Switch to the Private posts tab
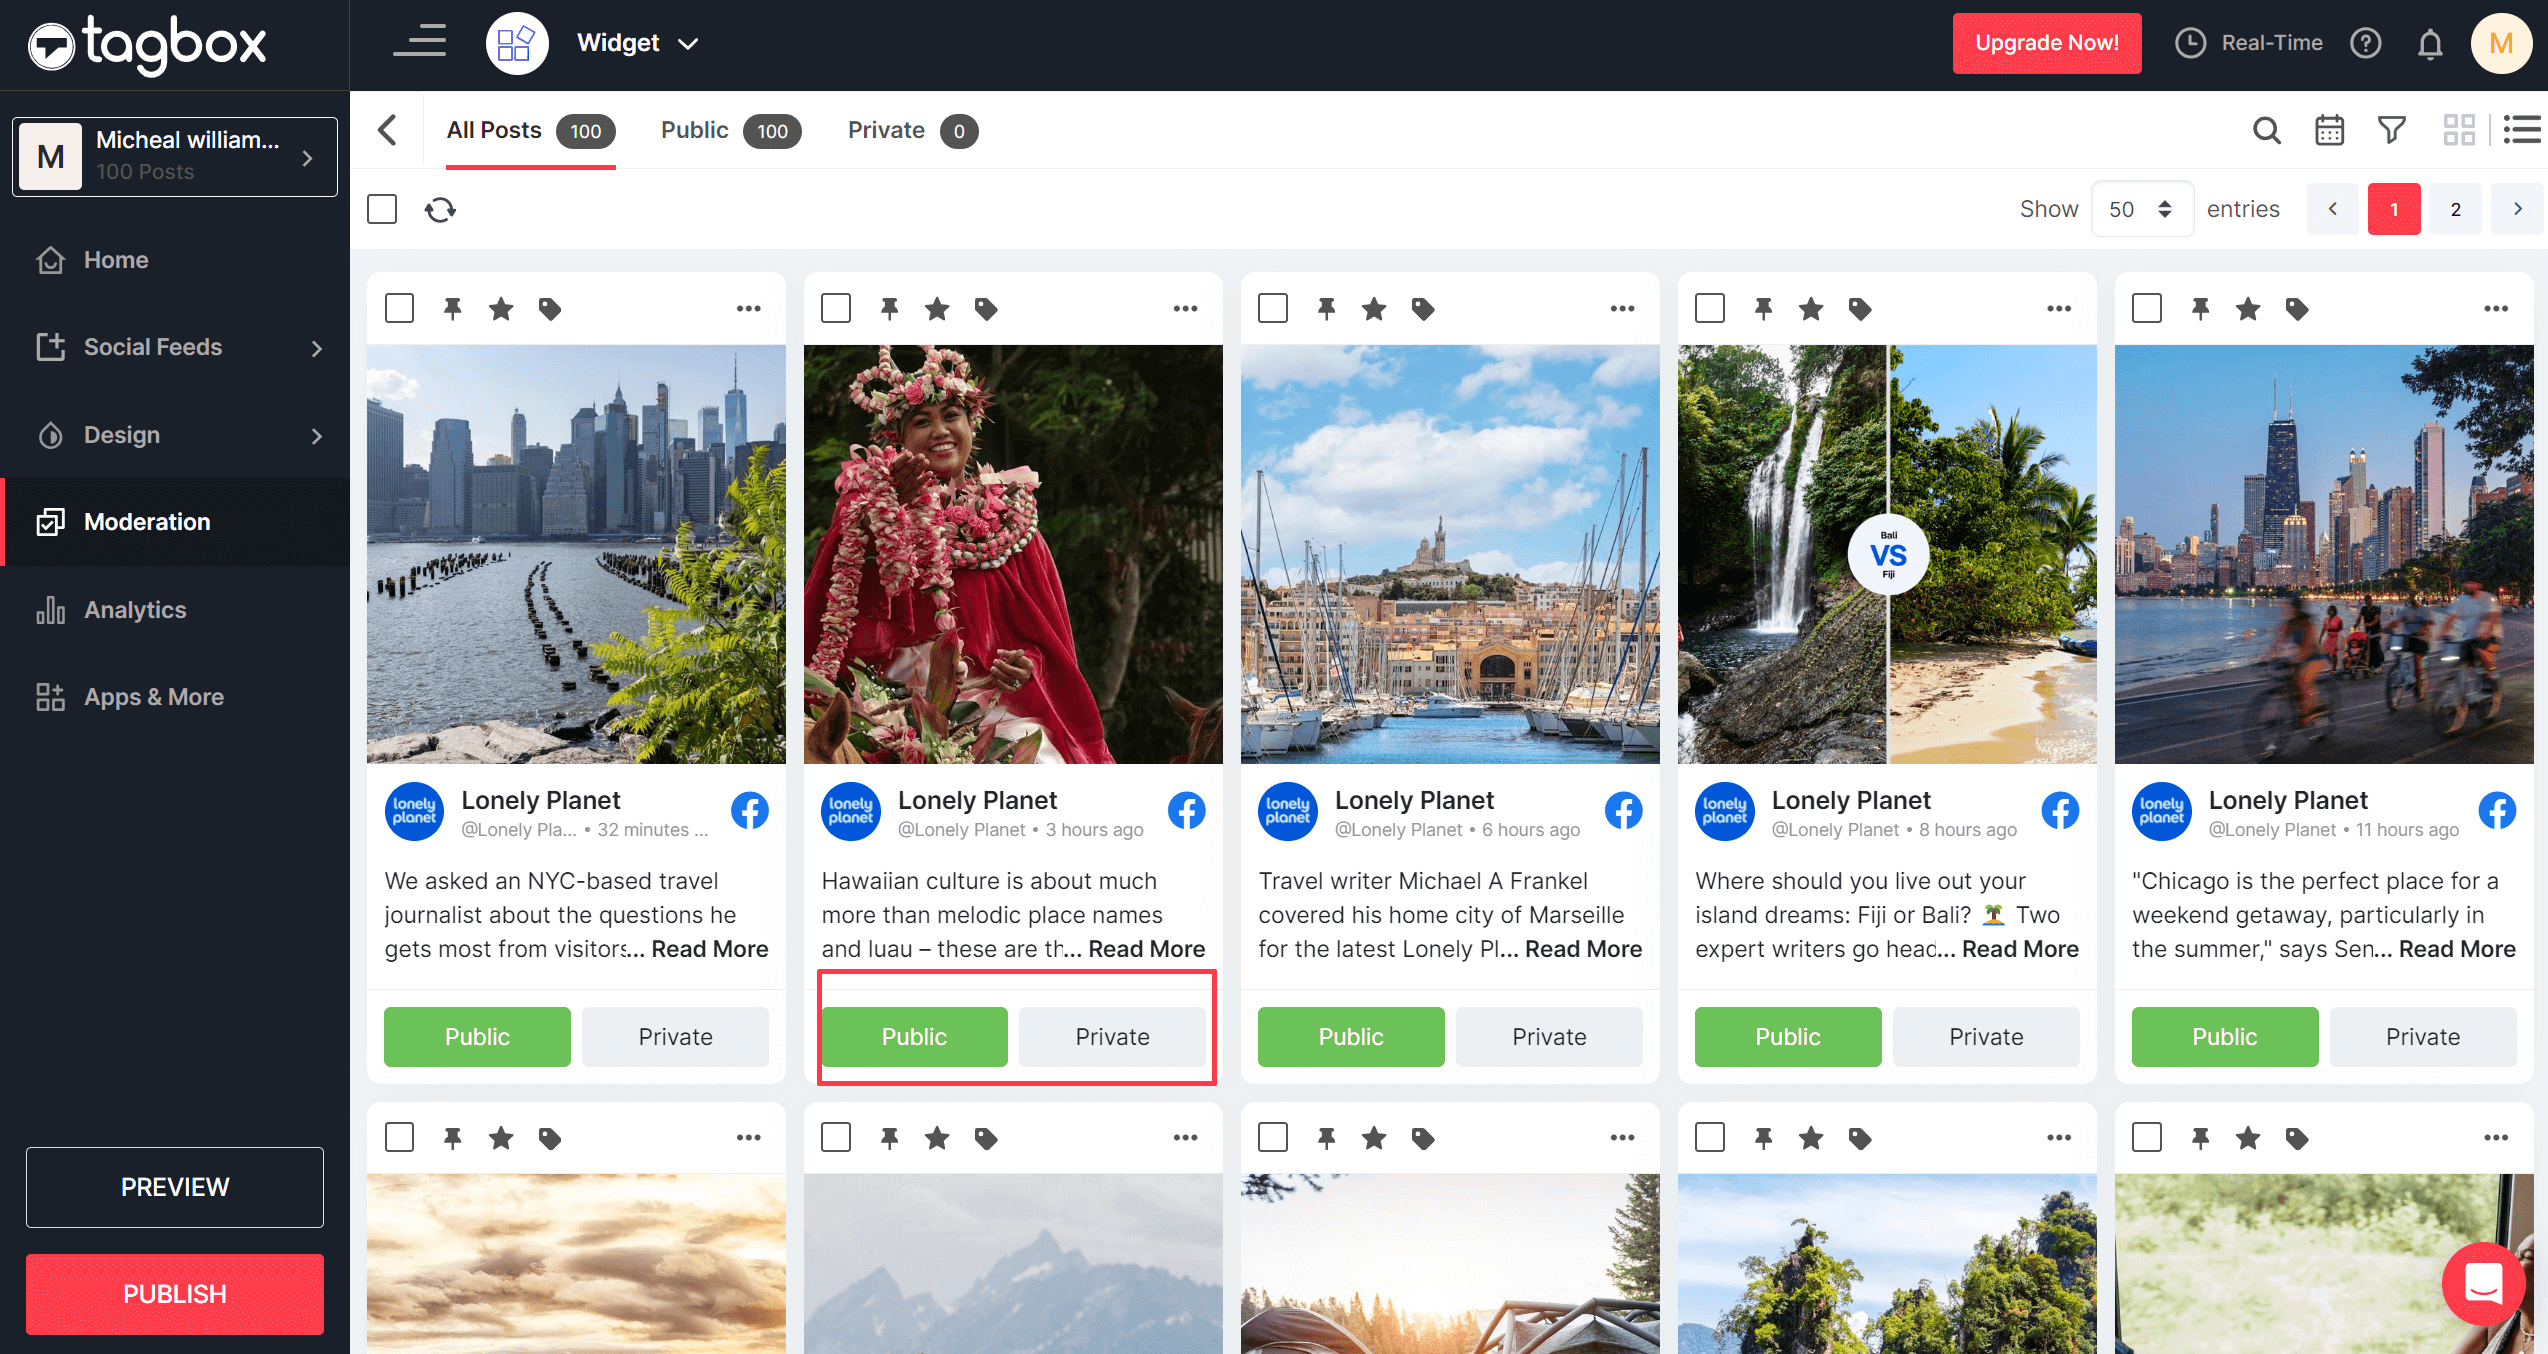Image resolution: width=2548 pixels, height=1354 pixels. click(885, 130)
